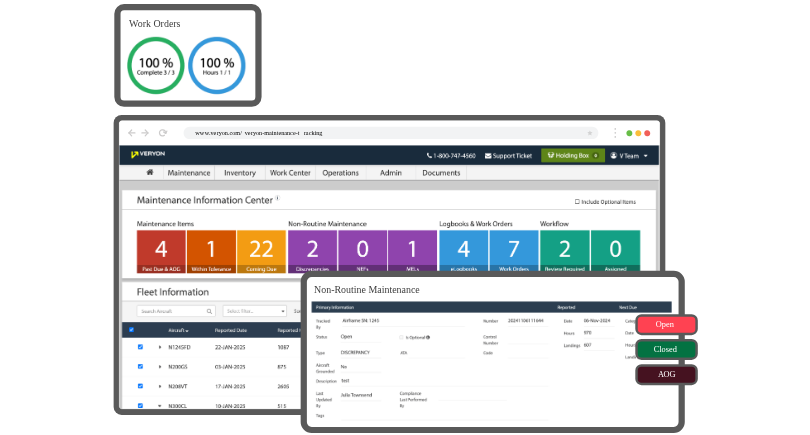
Task: Click the info icon beside Maintenance Information Center
Action: tap(277, 197)
